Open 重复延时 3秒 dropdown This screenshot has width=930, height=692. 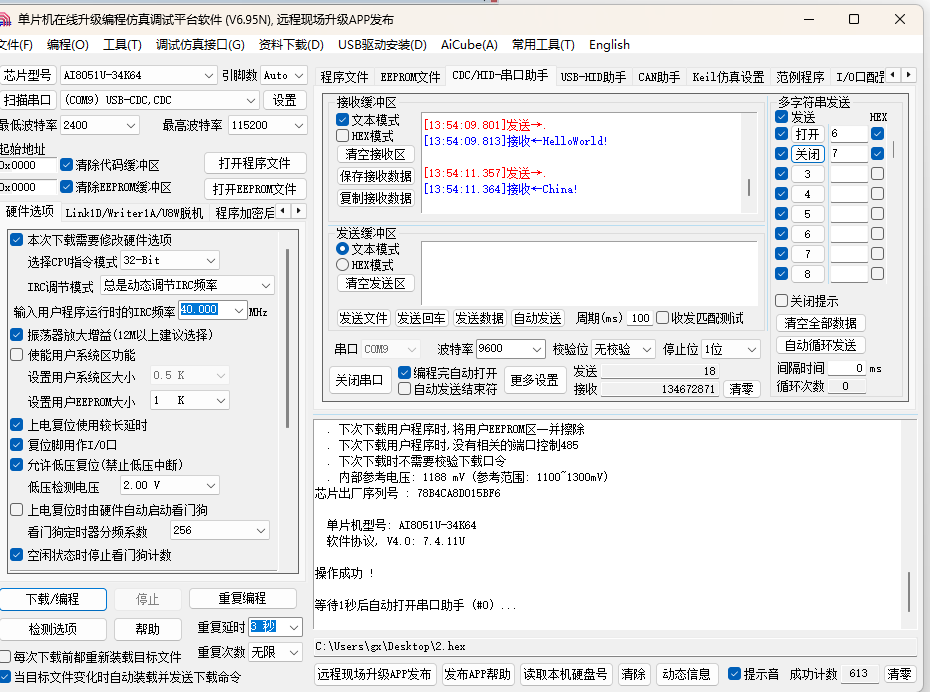(294, 627)
